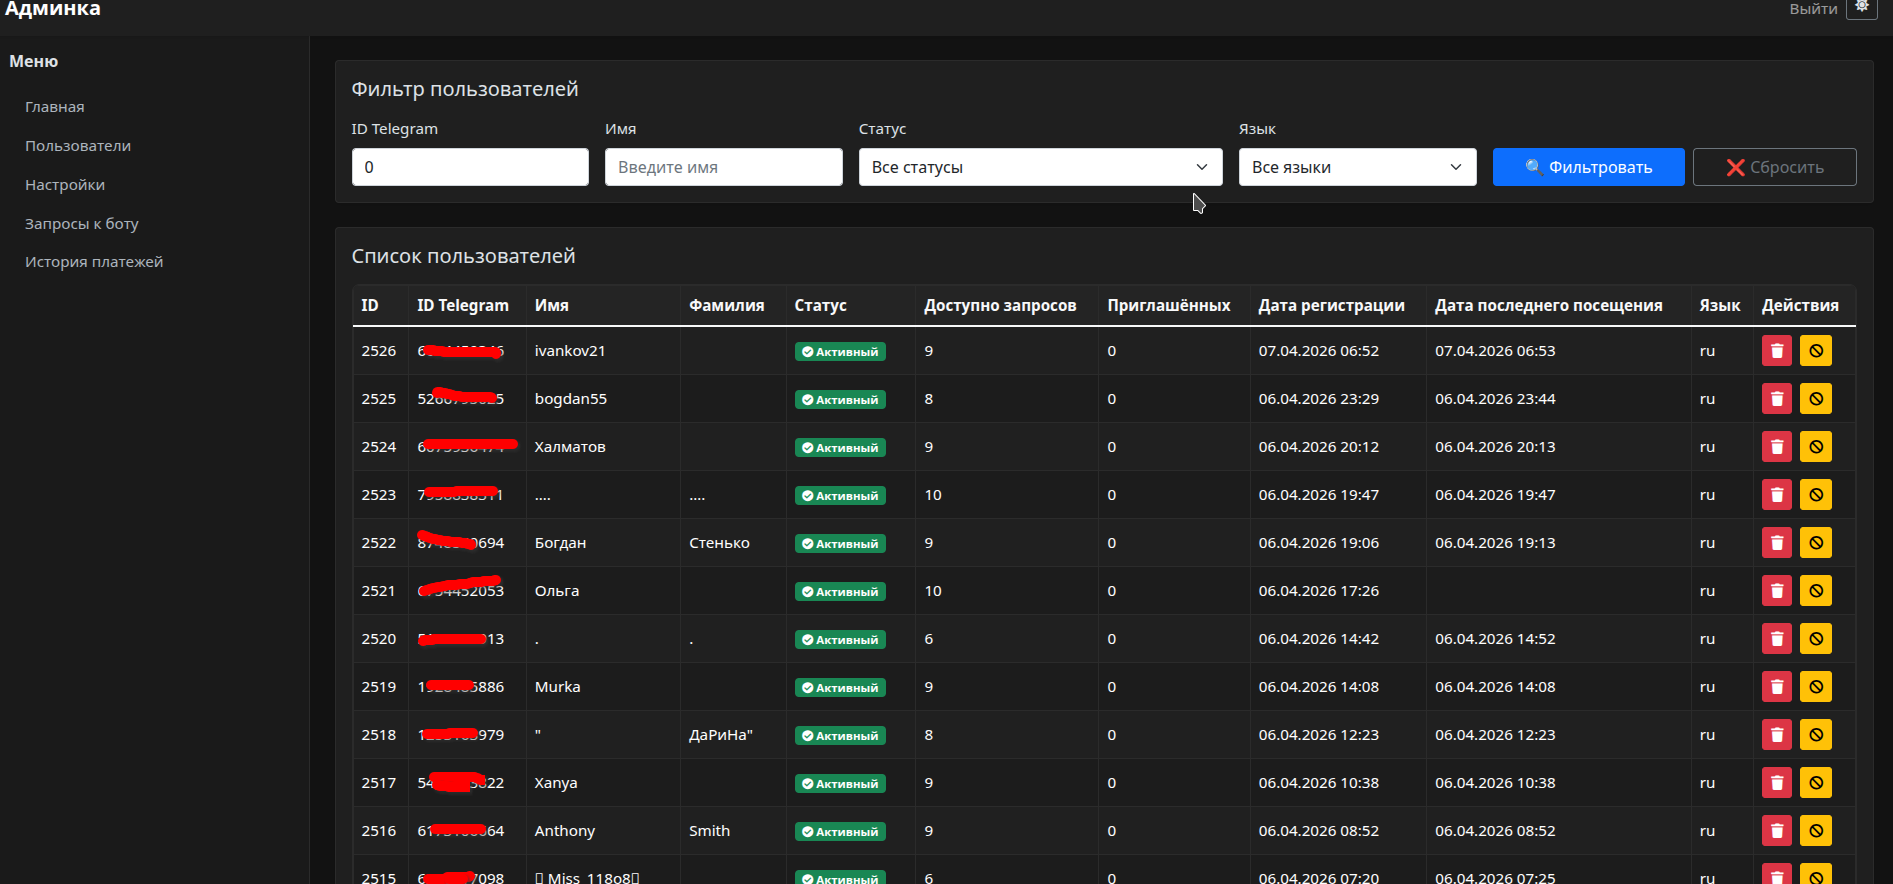
Task: Block user bogdan55 with the yellow ban icon
Action: tap(1815, 399)
